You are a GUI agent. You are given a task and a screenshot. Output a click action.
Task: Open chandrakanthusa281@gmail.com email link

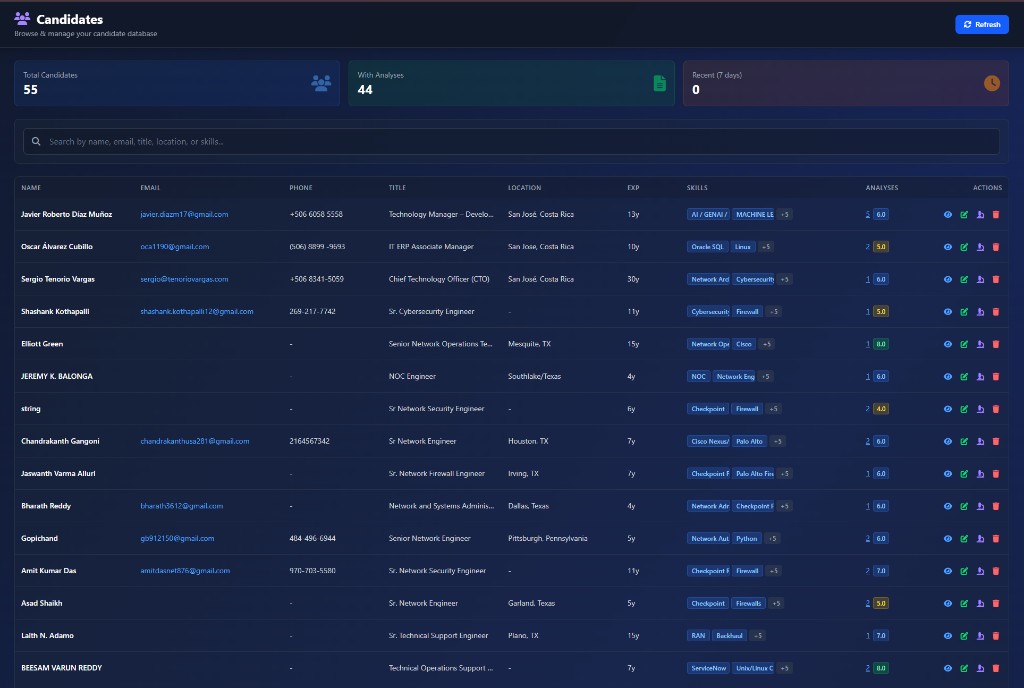coord(195,441)
